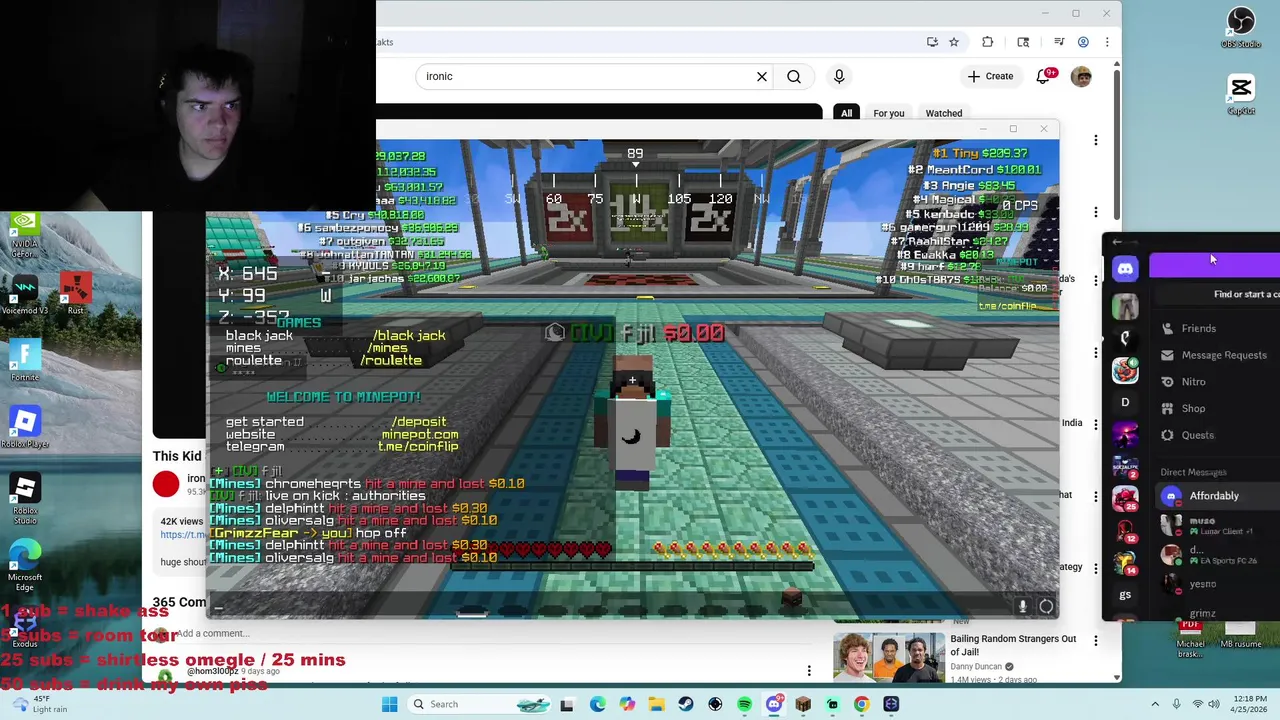Open Chrome three-dot menu
1280x720 pixels.
1109,42
